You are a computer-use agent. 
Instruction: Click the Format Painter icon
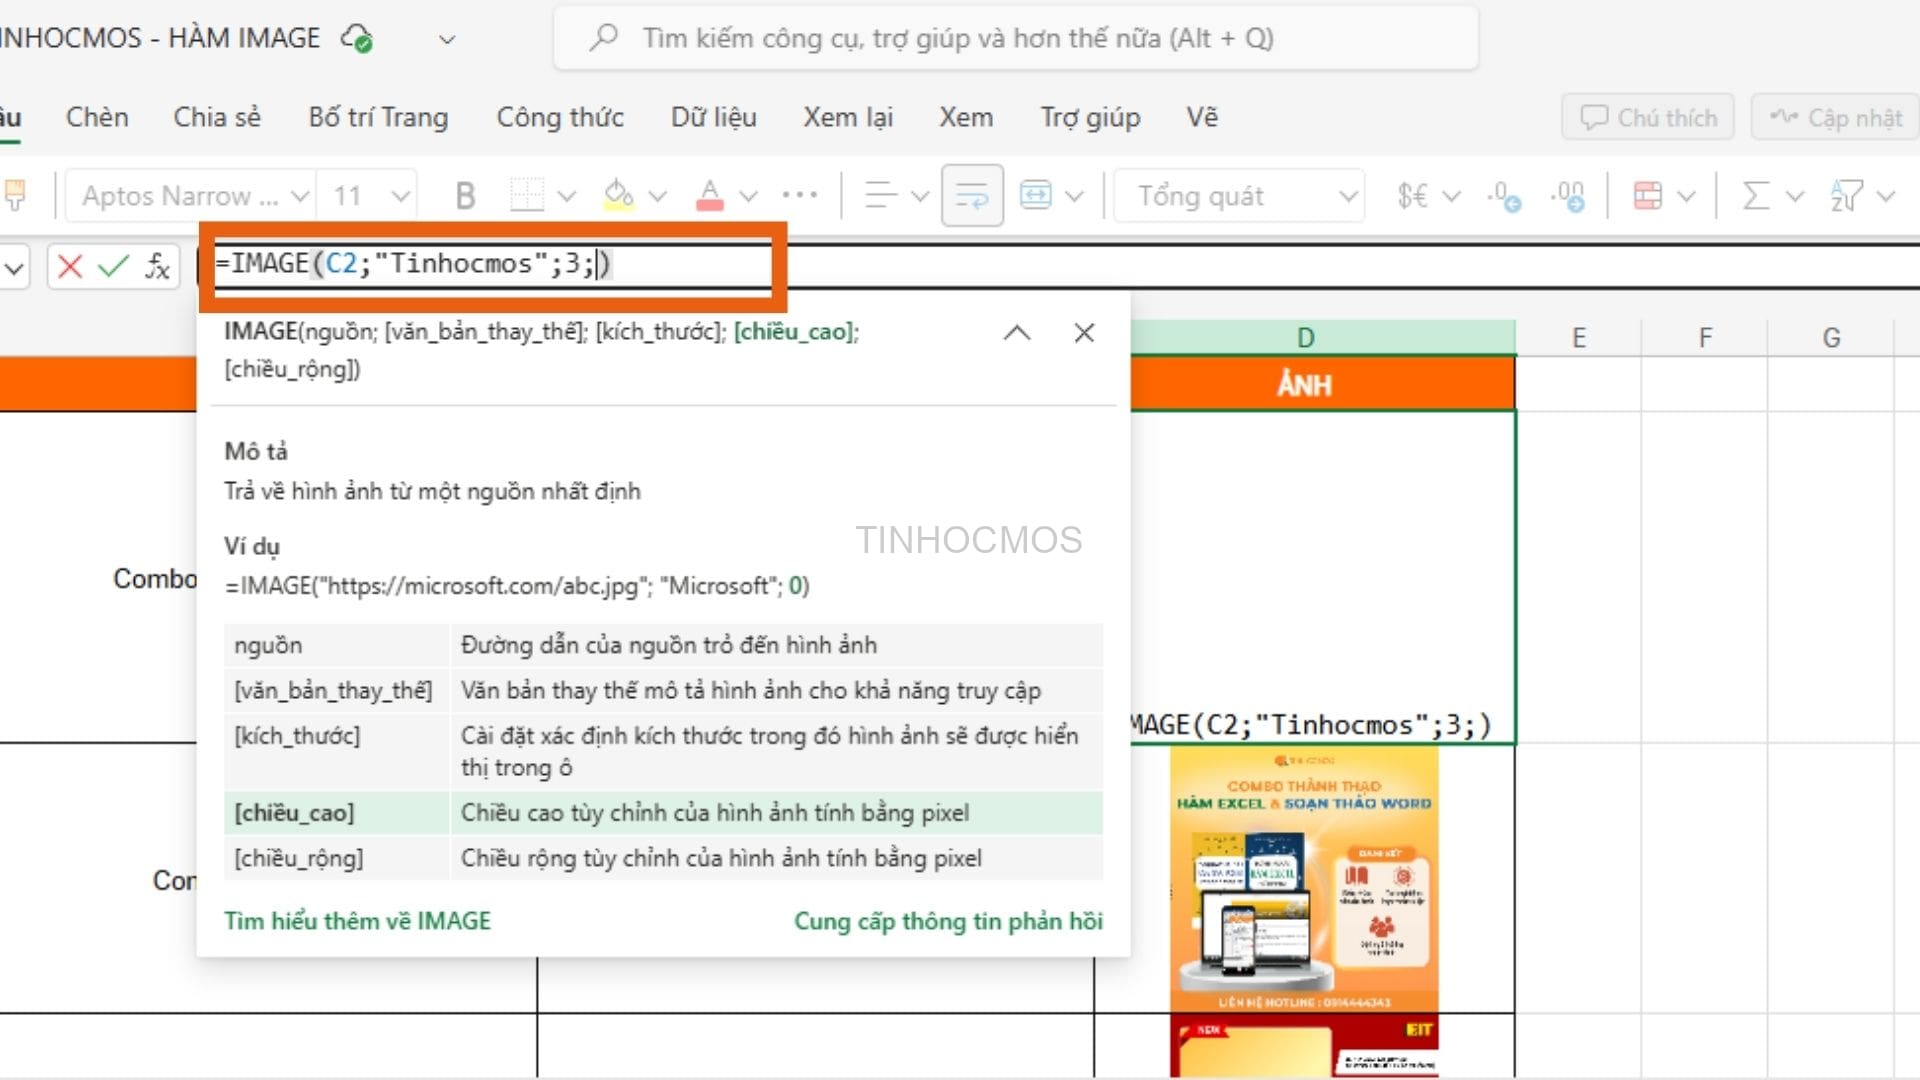tap(15, 196)
